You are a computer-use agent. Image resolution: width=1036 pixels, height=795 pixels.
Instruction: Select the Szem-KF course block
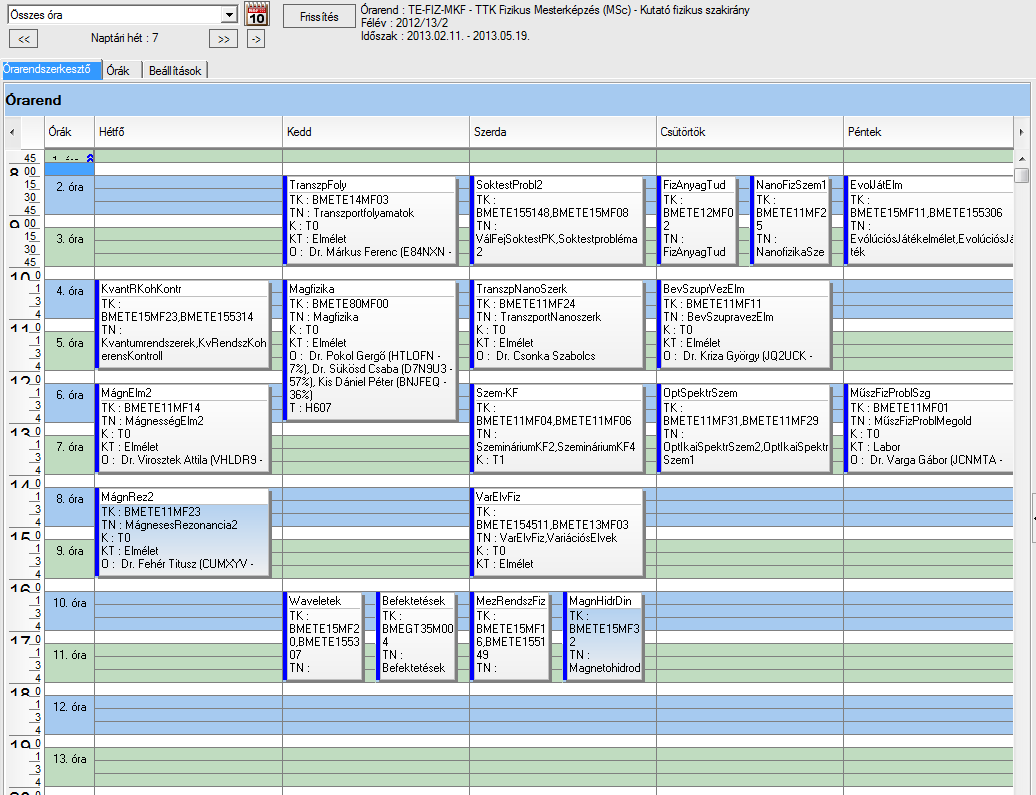[x=558, y=428]
